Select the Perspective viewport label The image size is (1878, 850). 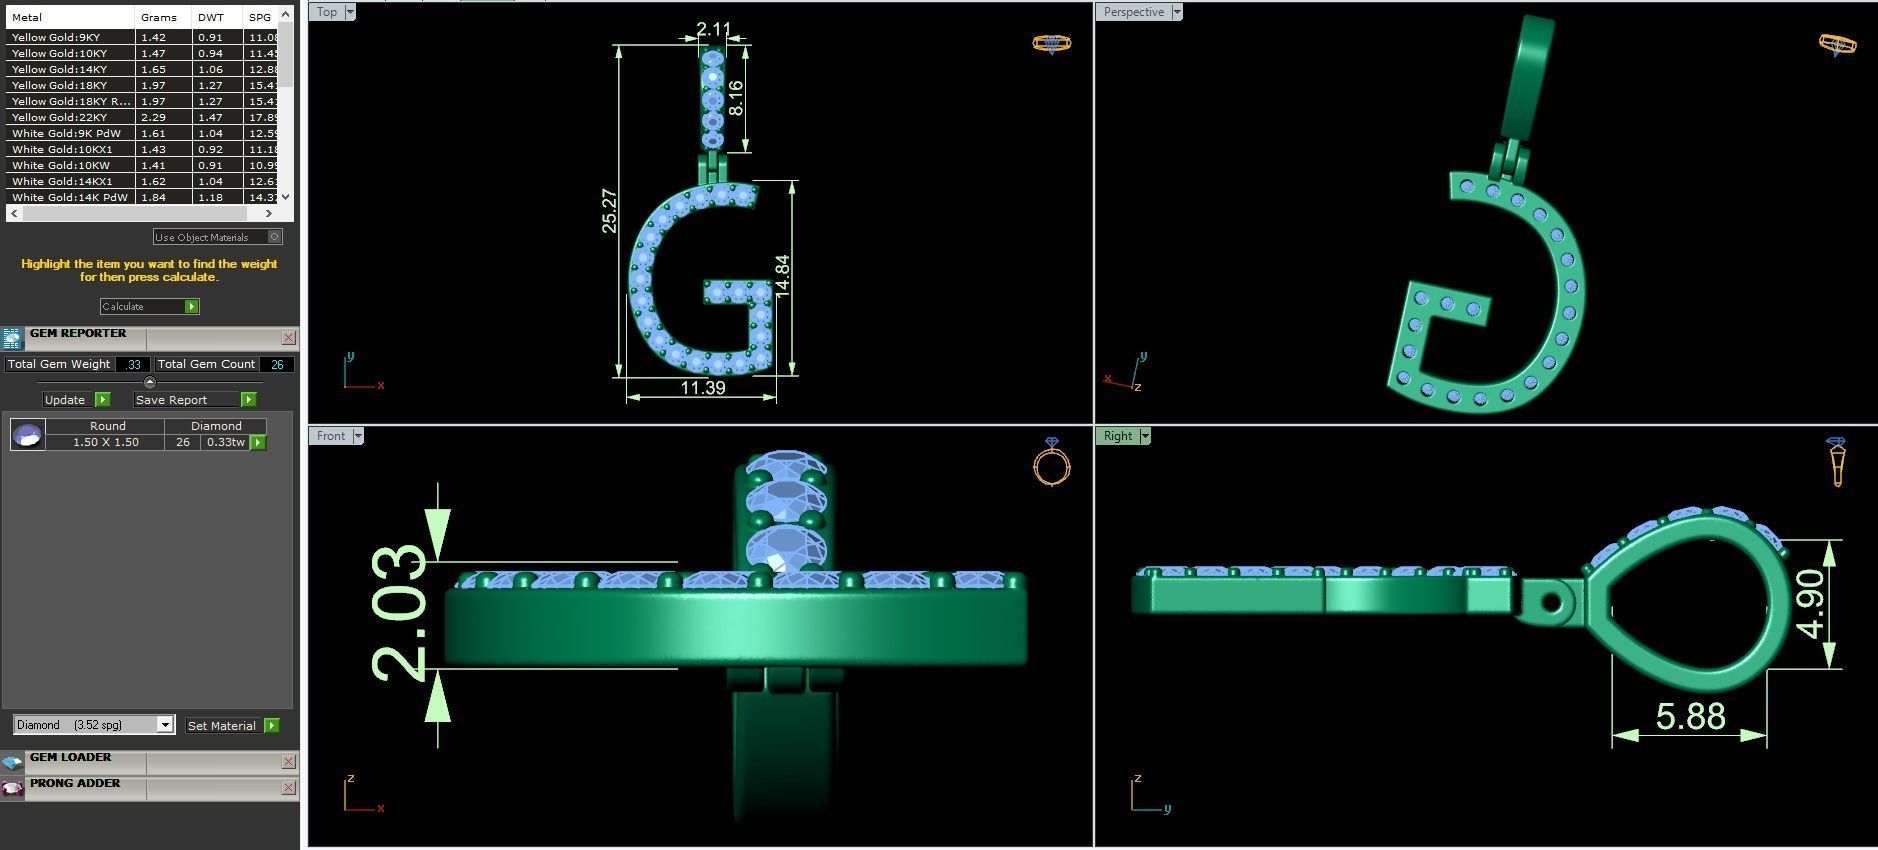click(1133, 12)
